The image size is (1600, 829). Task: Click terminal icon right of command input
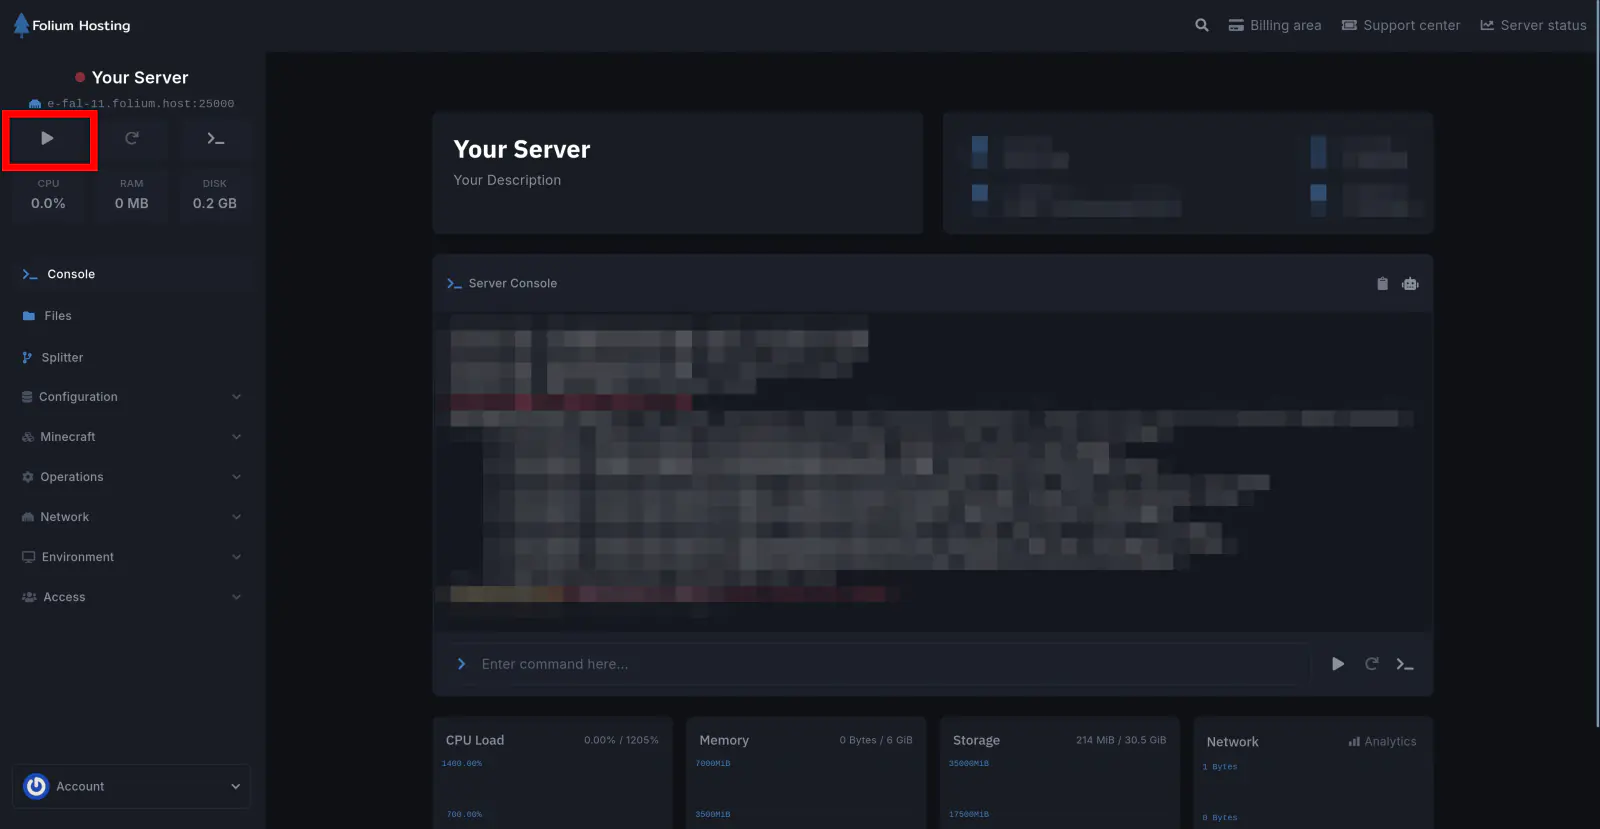tap(1405, 664)
